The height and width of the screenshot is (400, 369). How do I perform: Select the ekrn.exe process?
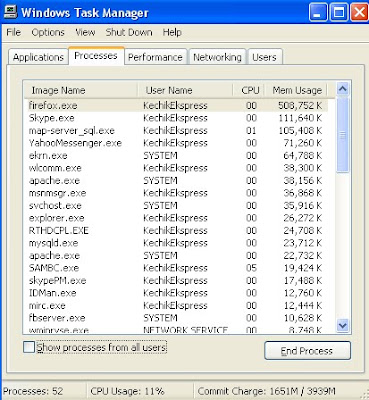point(176,156)
